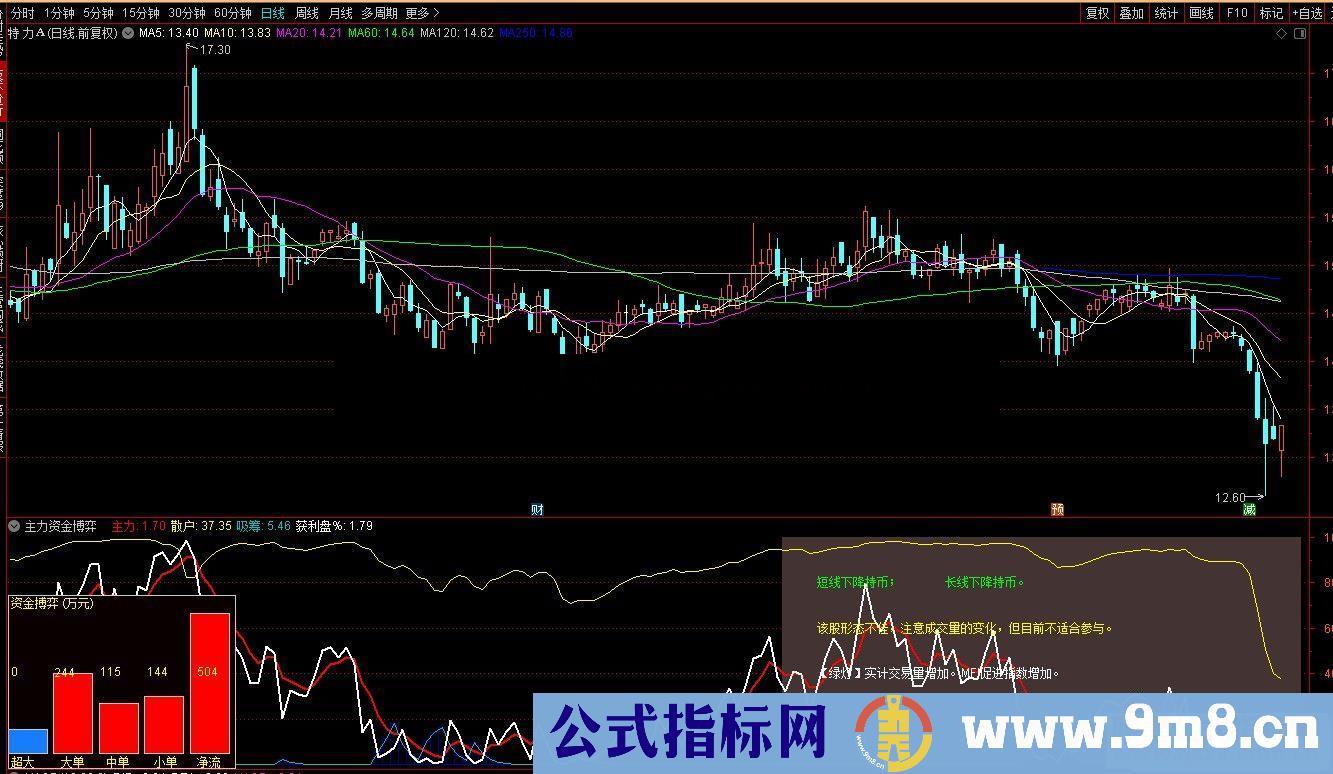Click the blue 超大 bar in 资金博弈 panel

tap(30, 742)
